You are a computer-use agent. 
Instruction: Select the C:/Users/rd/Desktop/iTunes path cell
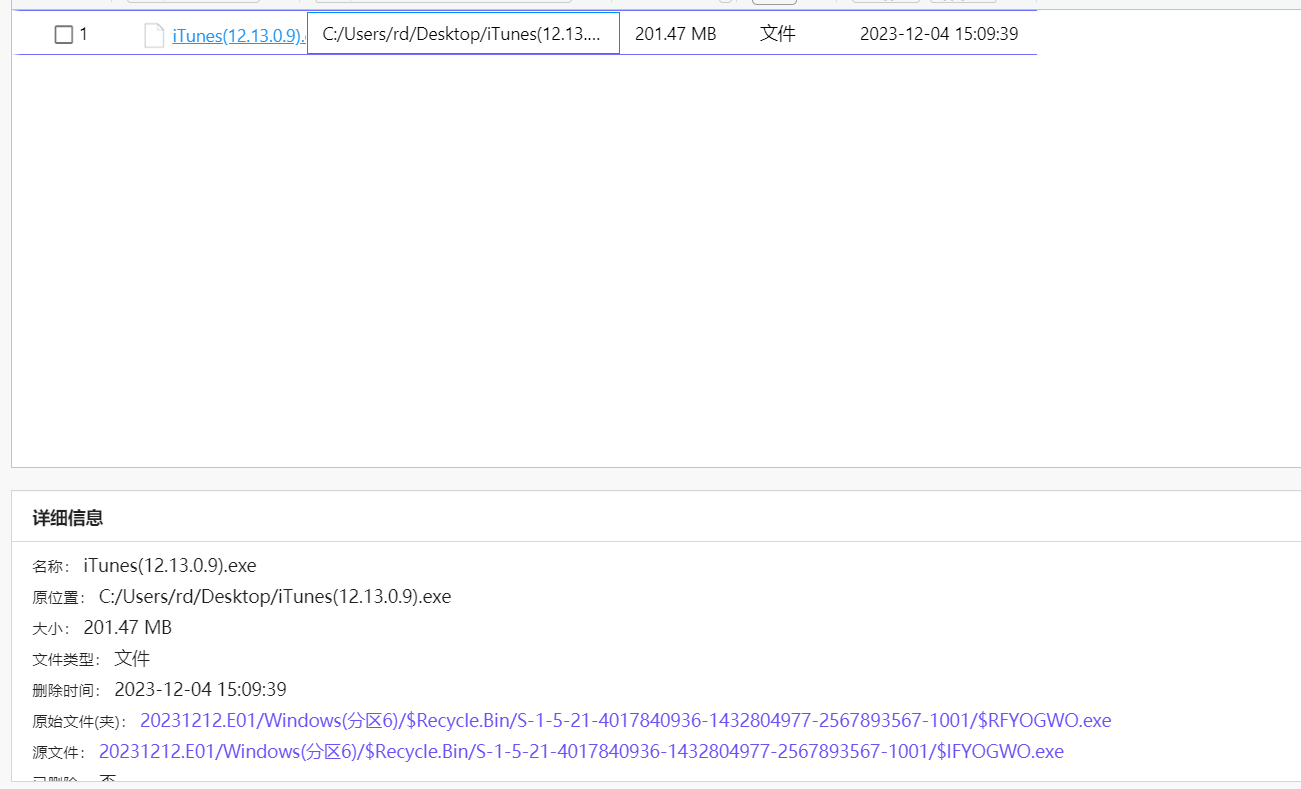(463, 34)
